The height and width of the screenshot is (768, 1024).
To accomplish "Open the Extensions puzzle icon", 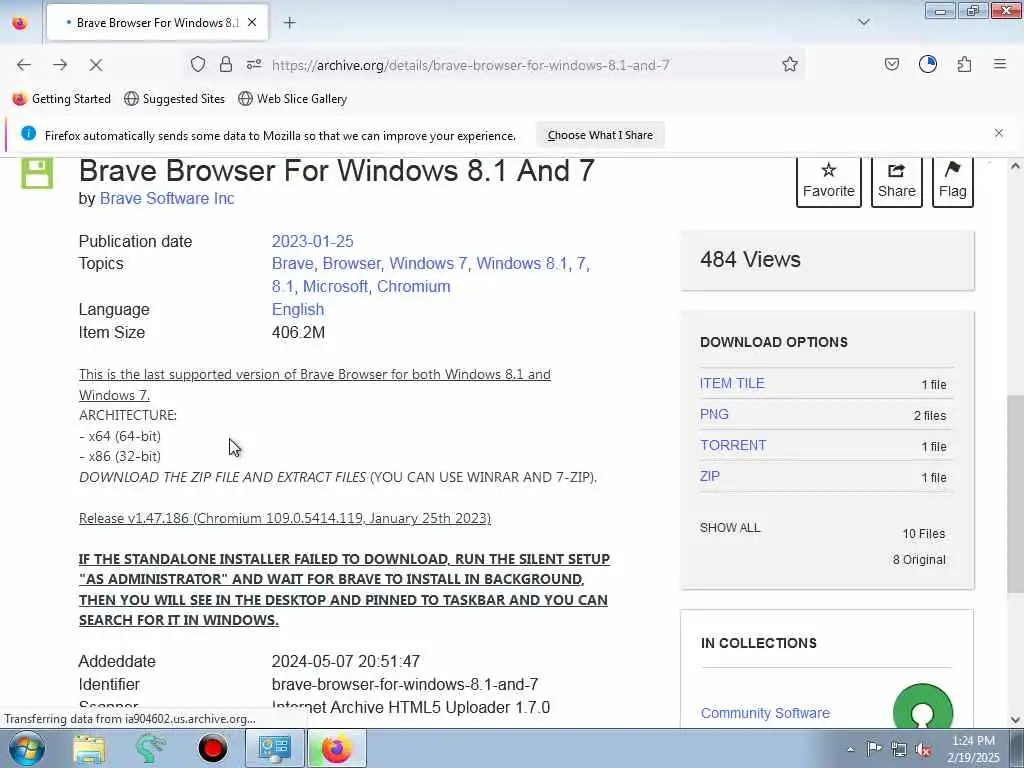I will pyautogui.click(x=964, y=64).
